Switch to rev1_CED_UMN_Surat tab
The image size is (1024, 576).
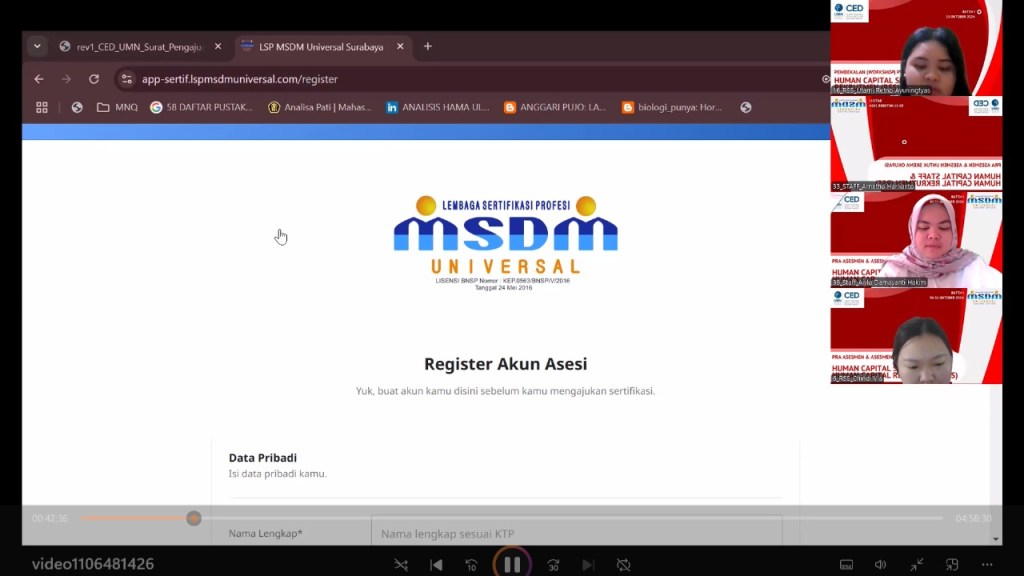(138, 47)
